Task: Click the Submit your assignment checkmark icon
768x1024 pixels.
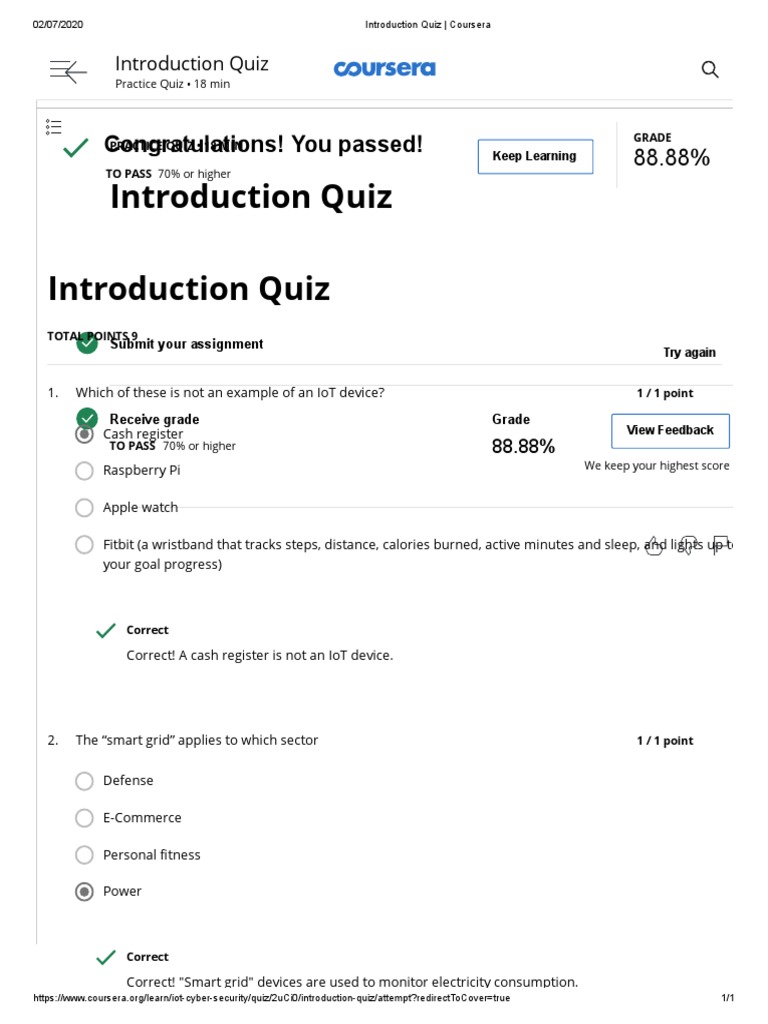Action: point(87,344)
